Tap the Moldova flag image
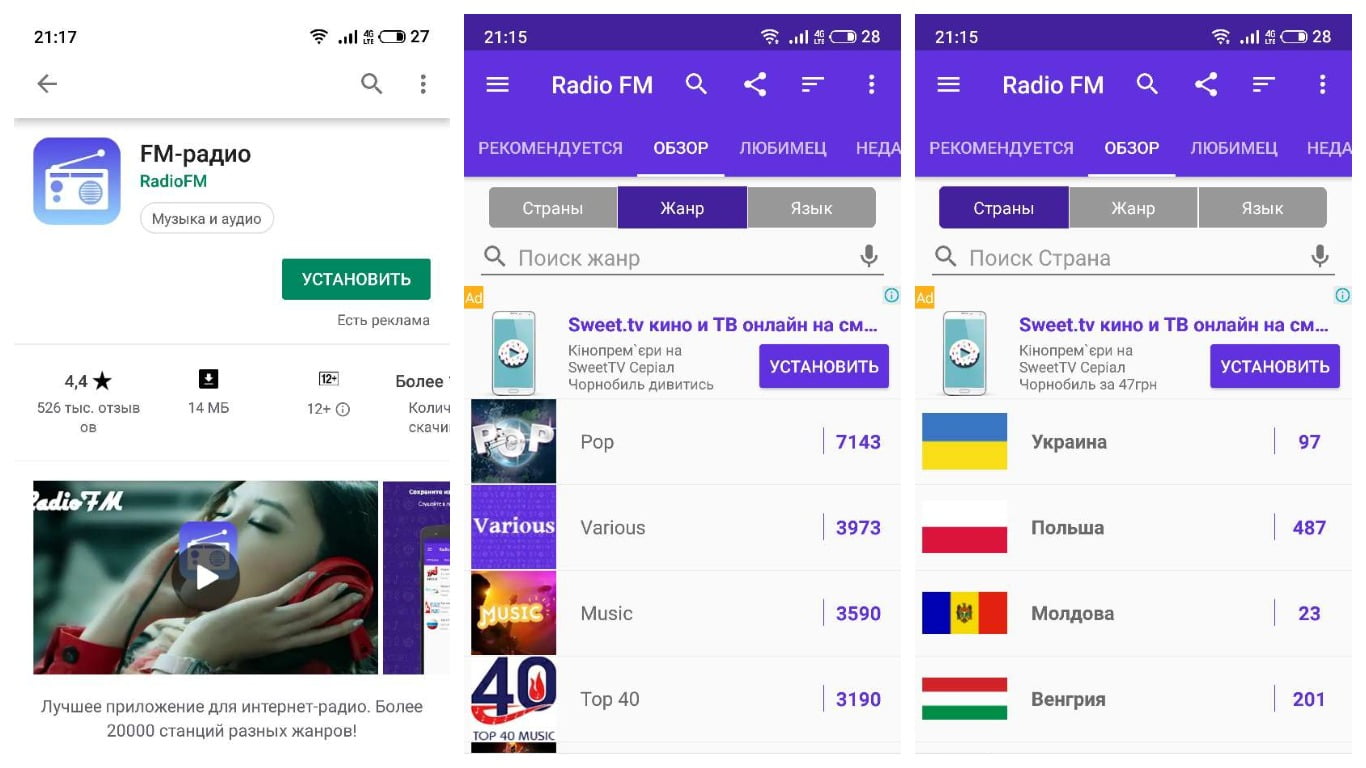 coord(964,613)
